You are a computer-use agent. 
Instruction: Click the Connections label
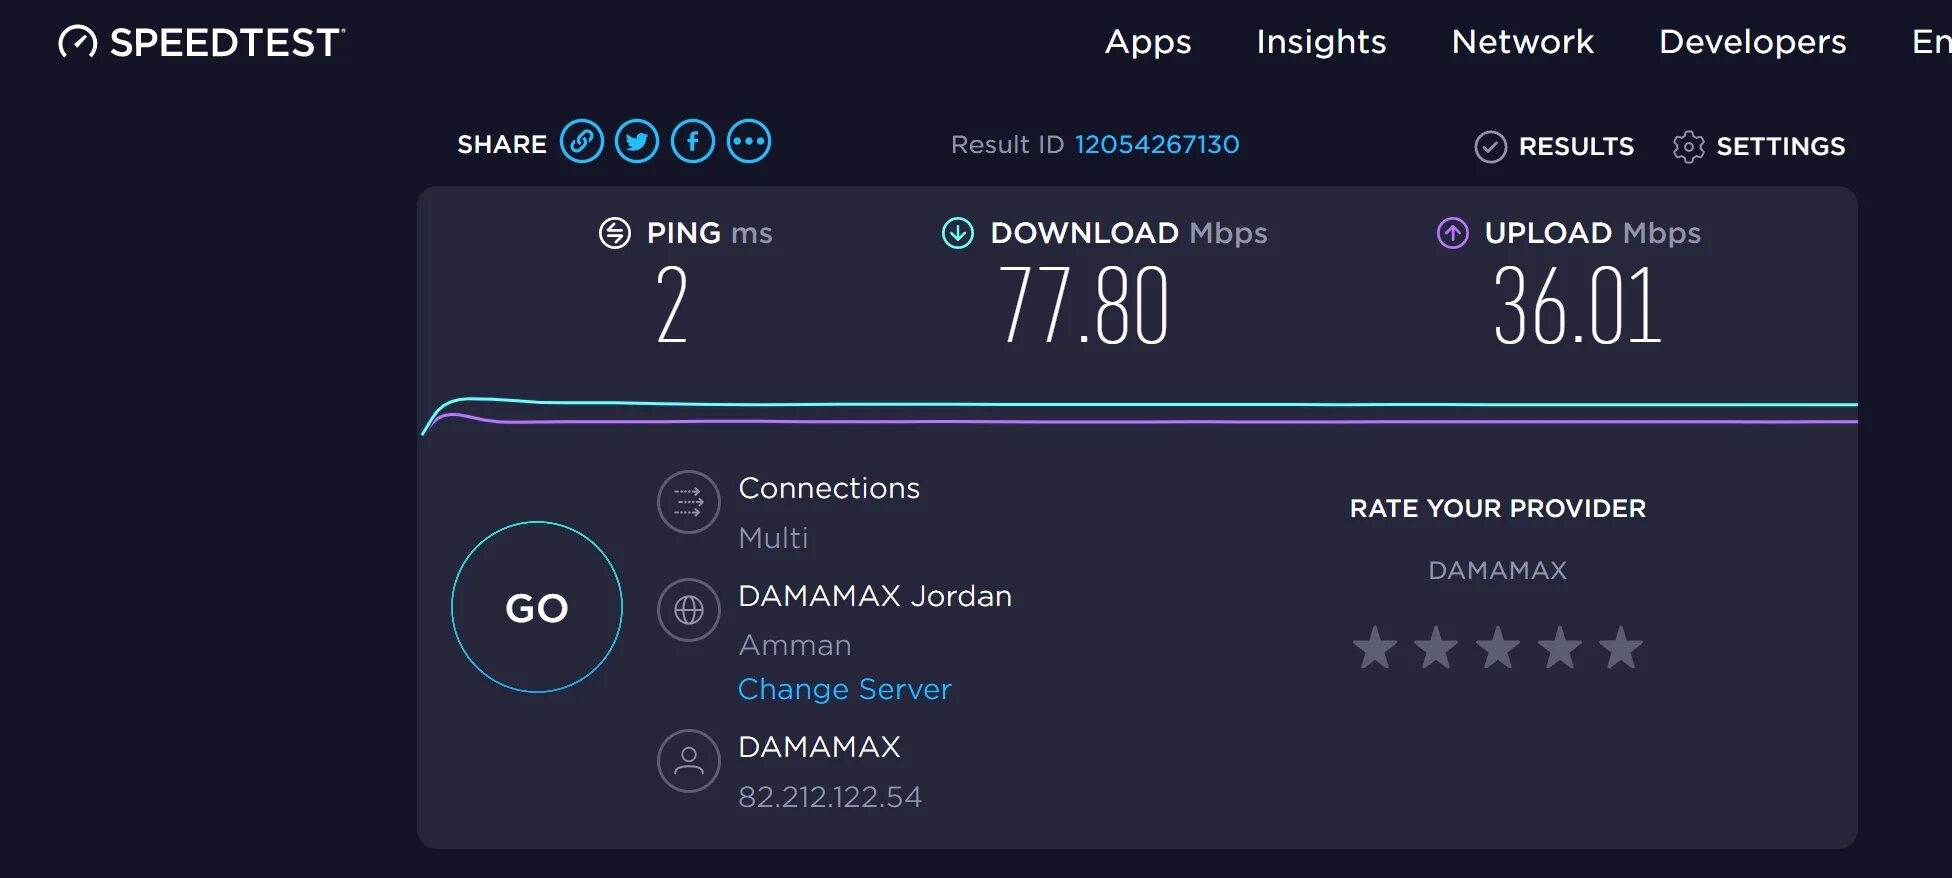[829, 488]
